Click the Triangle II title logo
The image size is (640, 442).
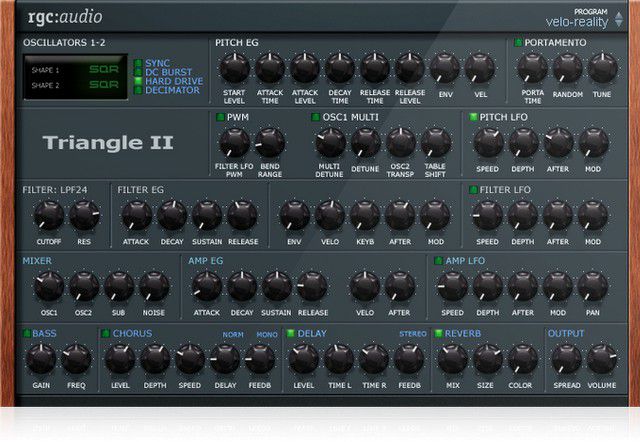pyautogui.click(x=108, y=143)
